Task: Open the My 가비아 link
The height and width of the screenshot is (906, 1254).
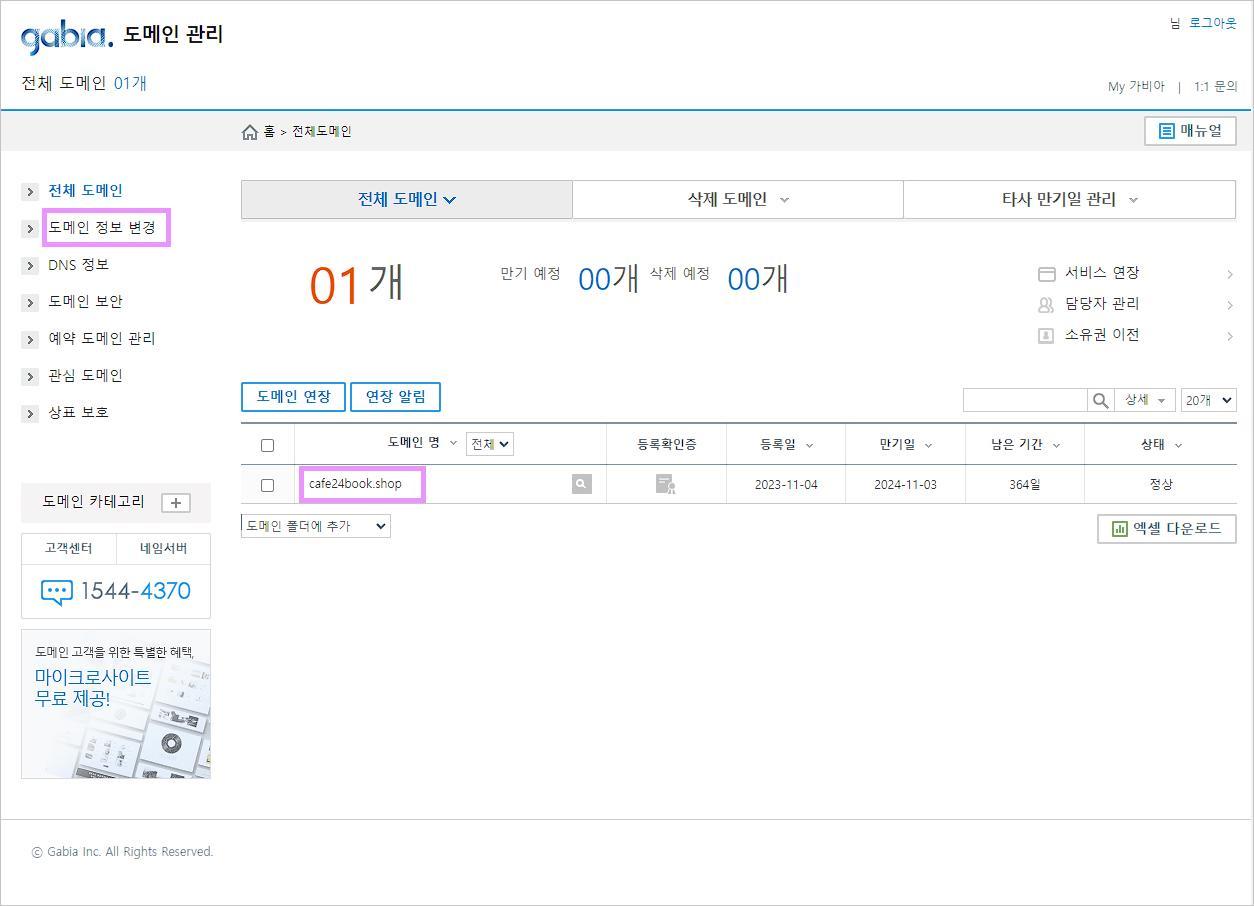Action: tap(1136, 86)
